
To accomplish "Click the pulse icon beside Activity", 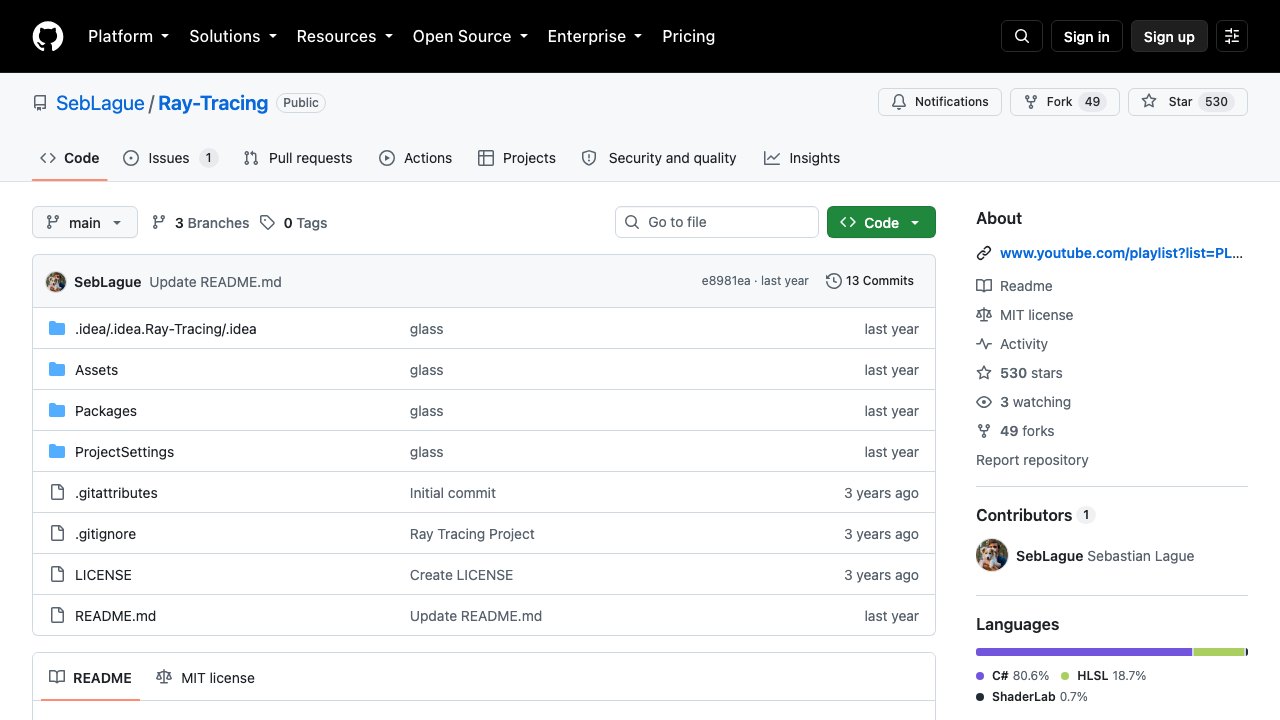I will 984,344.
